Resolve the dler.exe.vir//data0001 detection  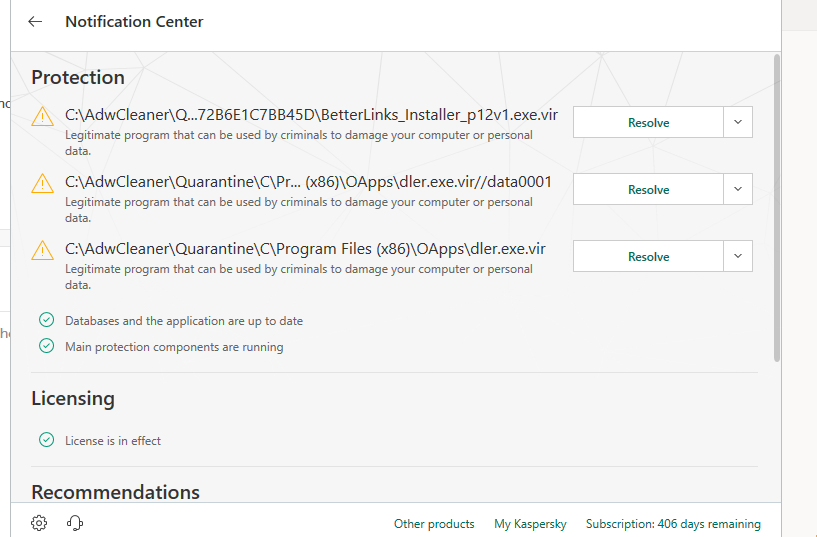point(648,189)
